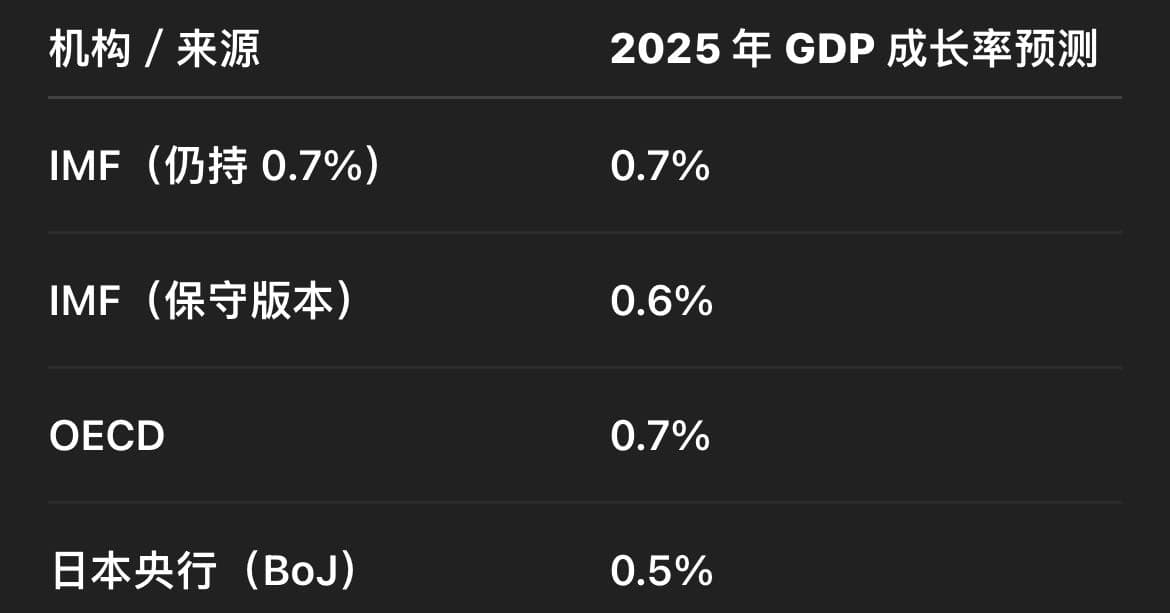Click the 0.5% BoJ forecast value
This screenshot has width=1170, height=613.
[661, 571]
